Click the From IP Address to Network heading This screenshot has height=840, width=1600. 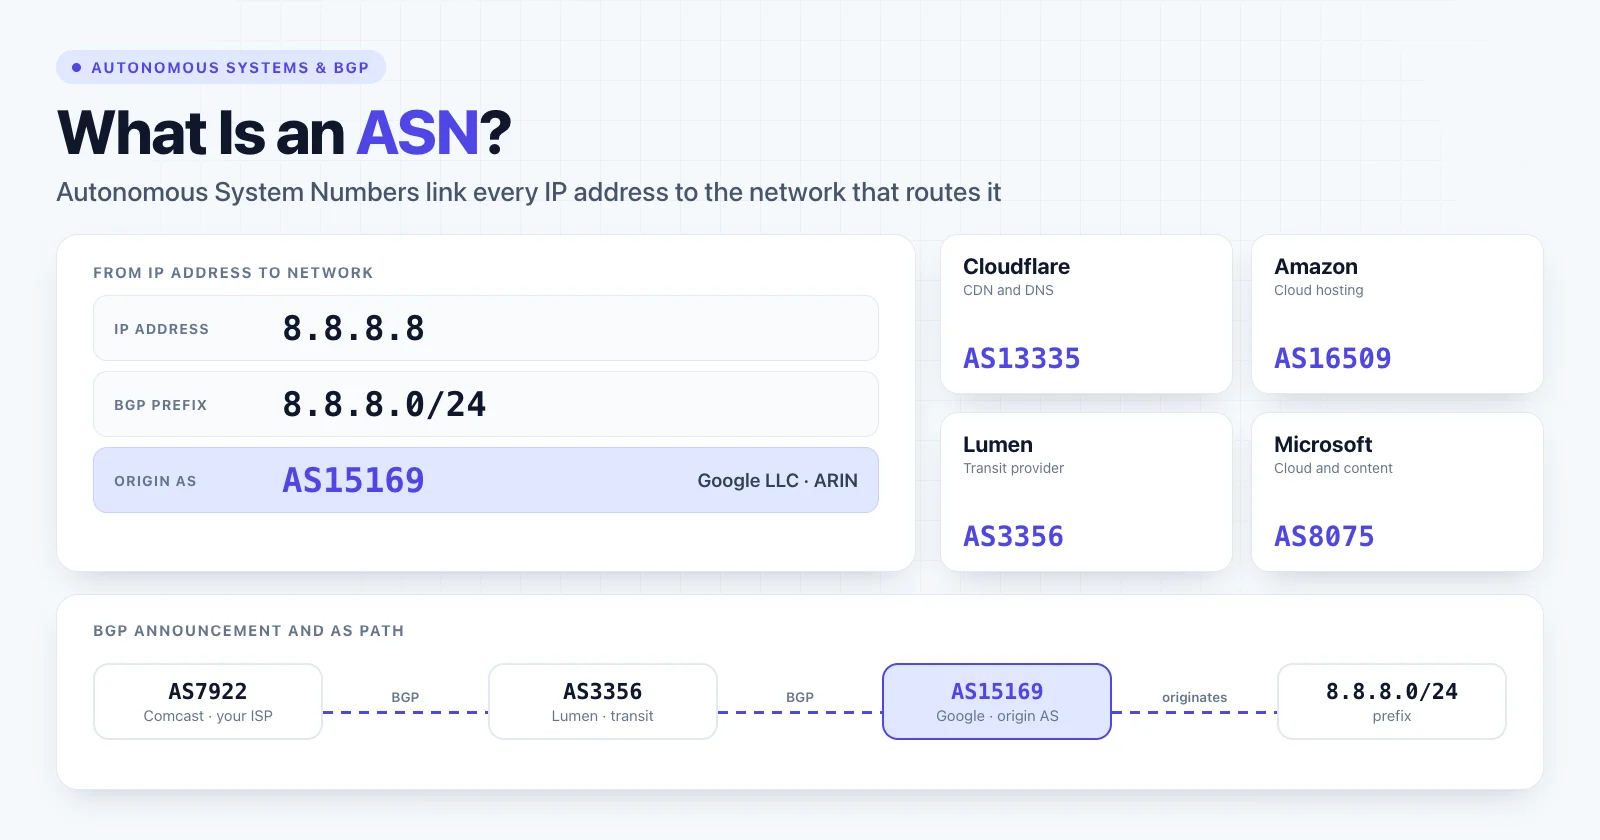[233, 273]
